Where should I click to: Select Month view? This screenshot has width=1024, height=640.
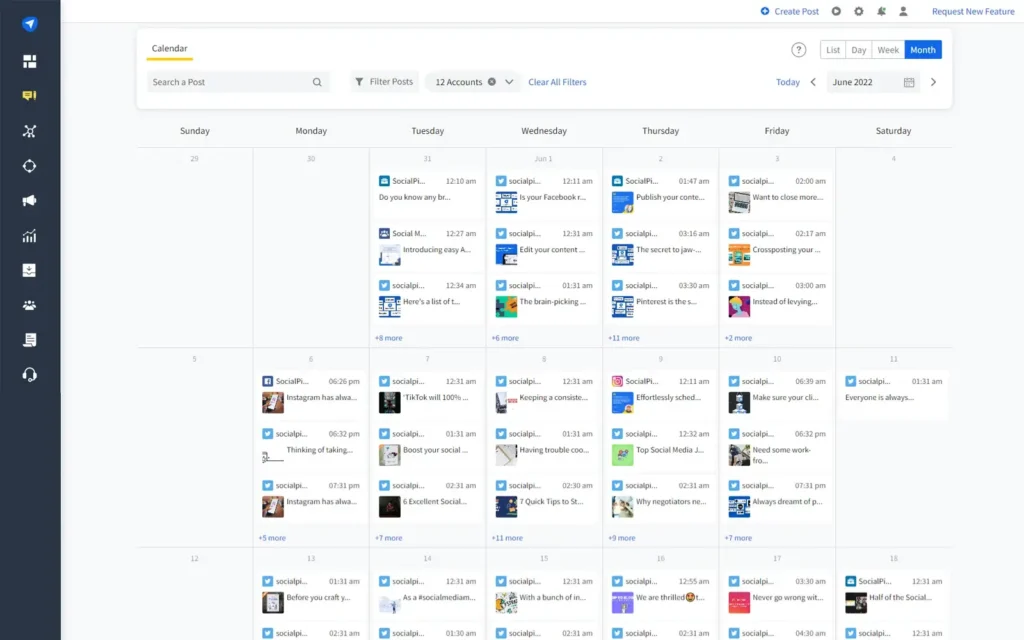pyautogui.click(x=923, y=50)
